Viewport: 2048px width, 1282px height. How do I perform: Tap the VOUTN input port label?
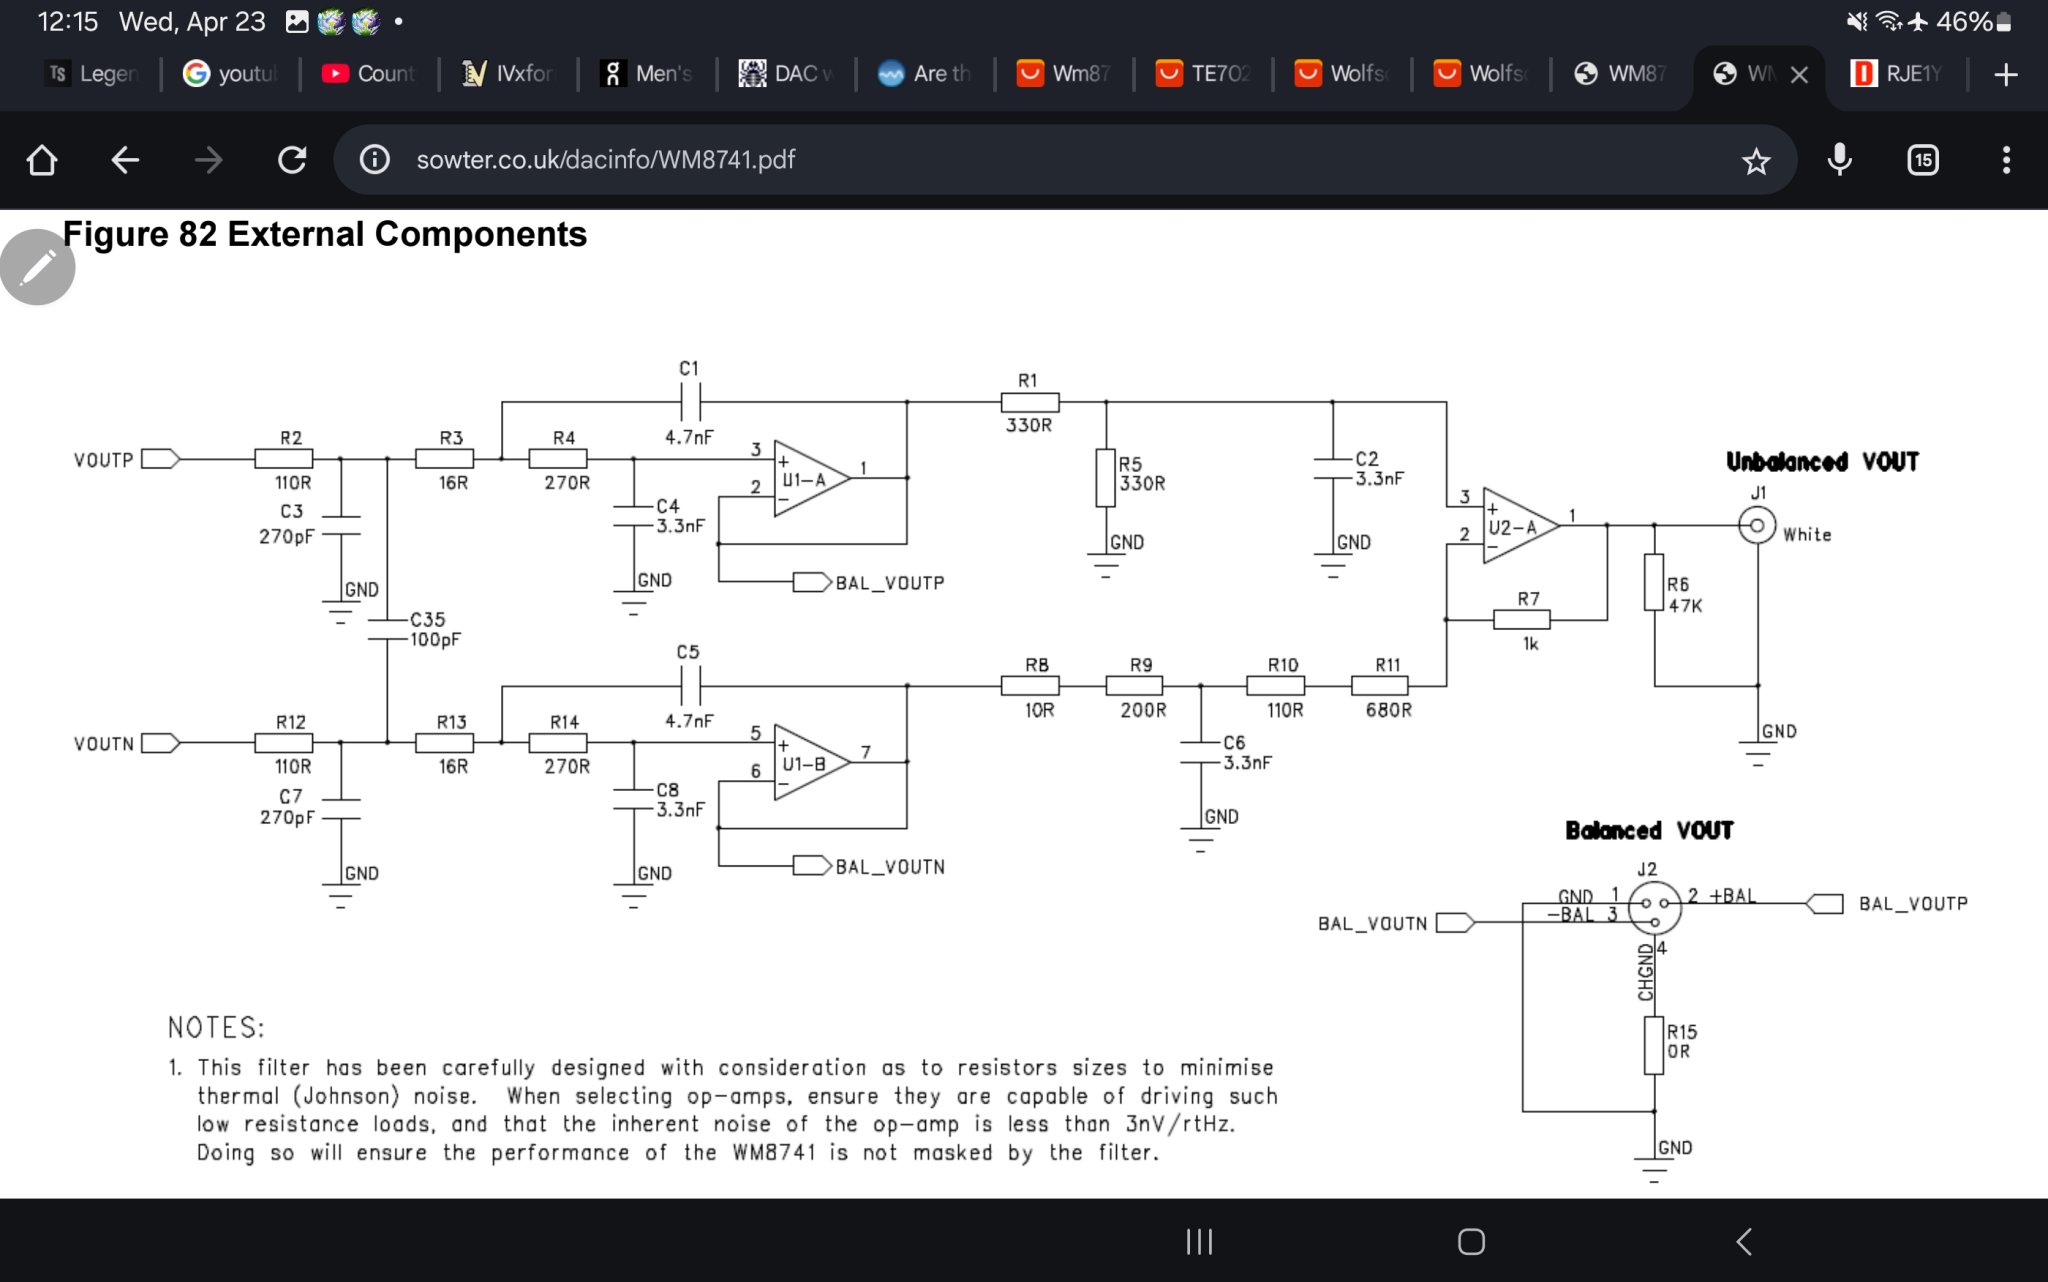(x=103, y=744)
